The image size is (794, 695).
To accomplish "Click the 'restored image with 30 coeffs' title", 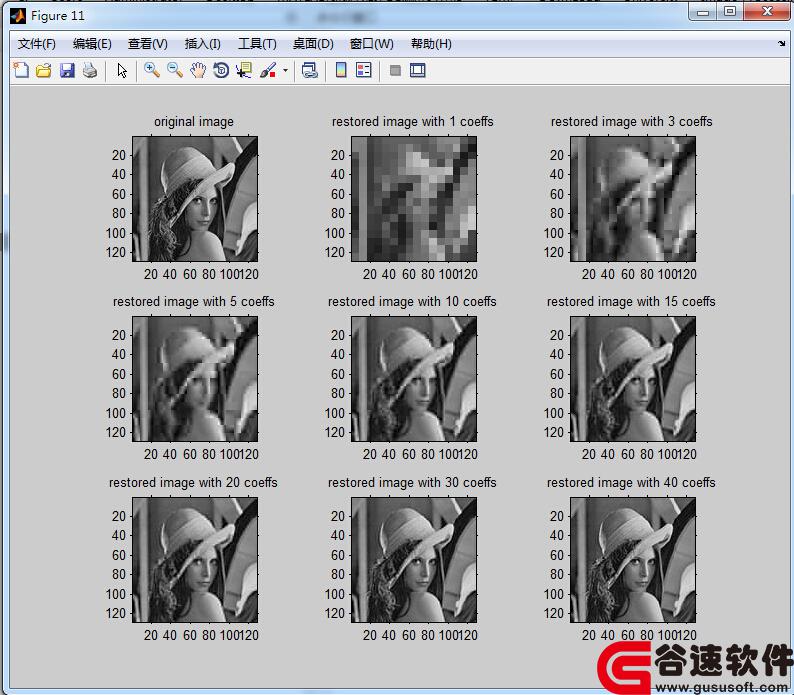I will pos(412,482).
